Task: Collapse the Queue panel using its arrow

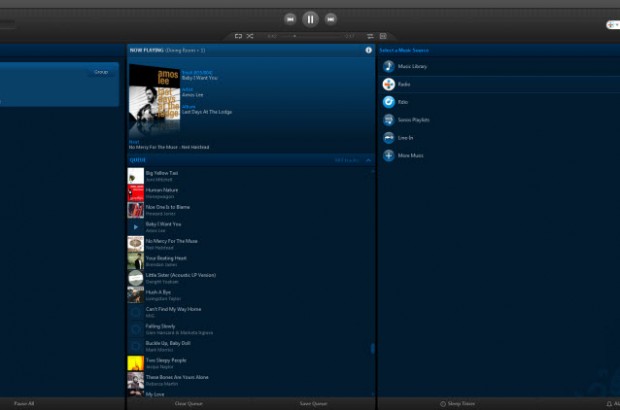Action: 367,159
